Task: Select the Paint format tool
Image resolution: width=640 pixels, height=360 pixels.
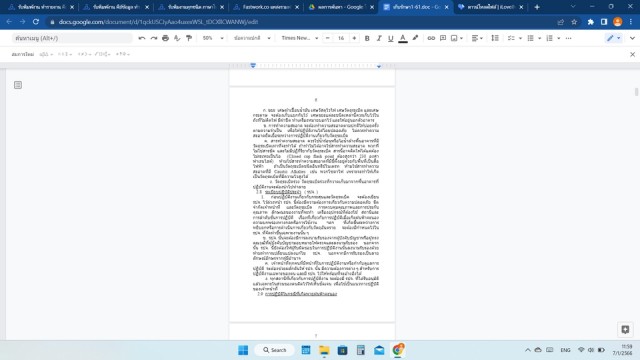Action: click(x=189, y=38)
